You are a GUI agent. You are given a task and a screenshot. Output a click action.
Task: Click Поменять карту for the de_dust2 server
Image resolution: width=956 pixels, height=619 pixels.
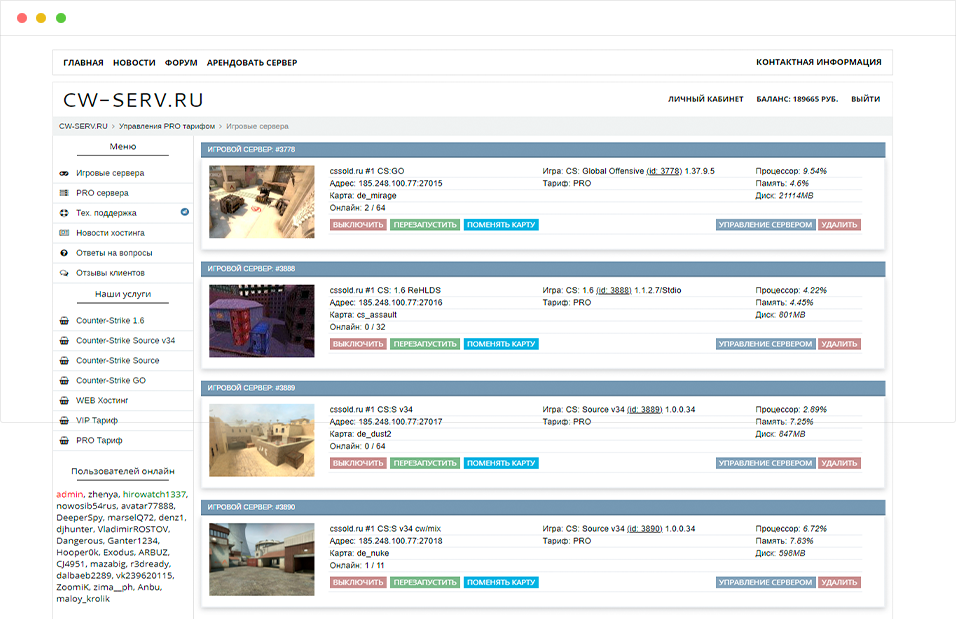pos(501,463)
